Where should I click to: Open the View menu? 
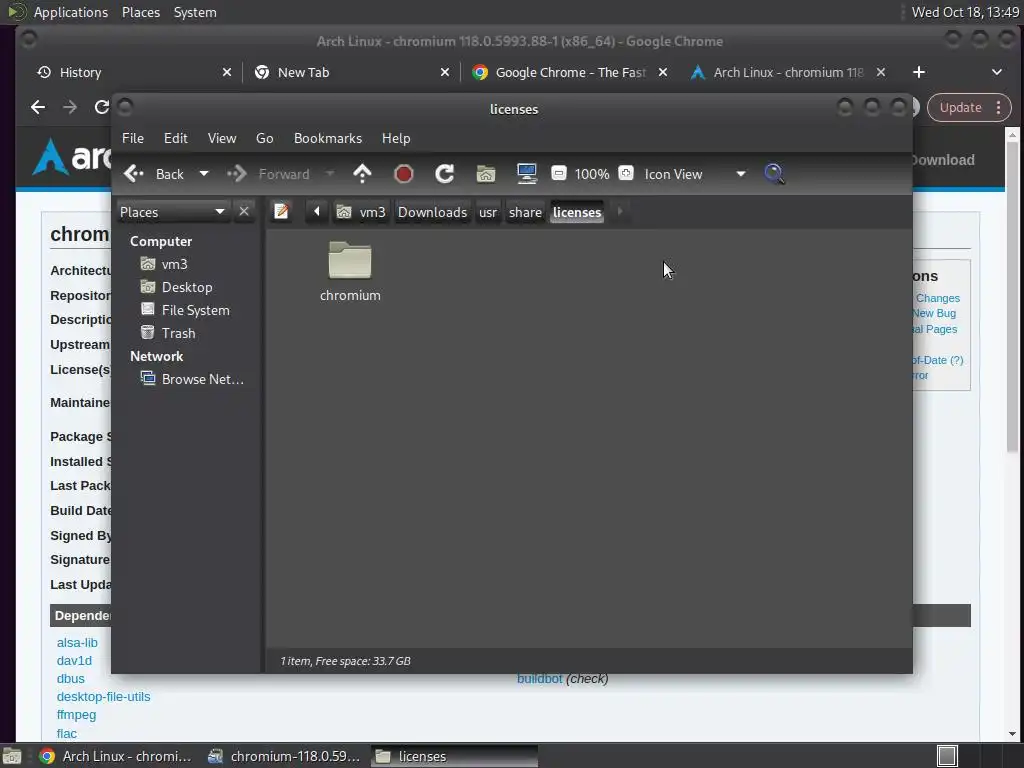[222, 138]
